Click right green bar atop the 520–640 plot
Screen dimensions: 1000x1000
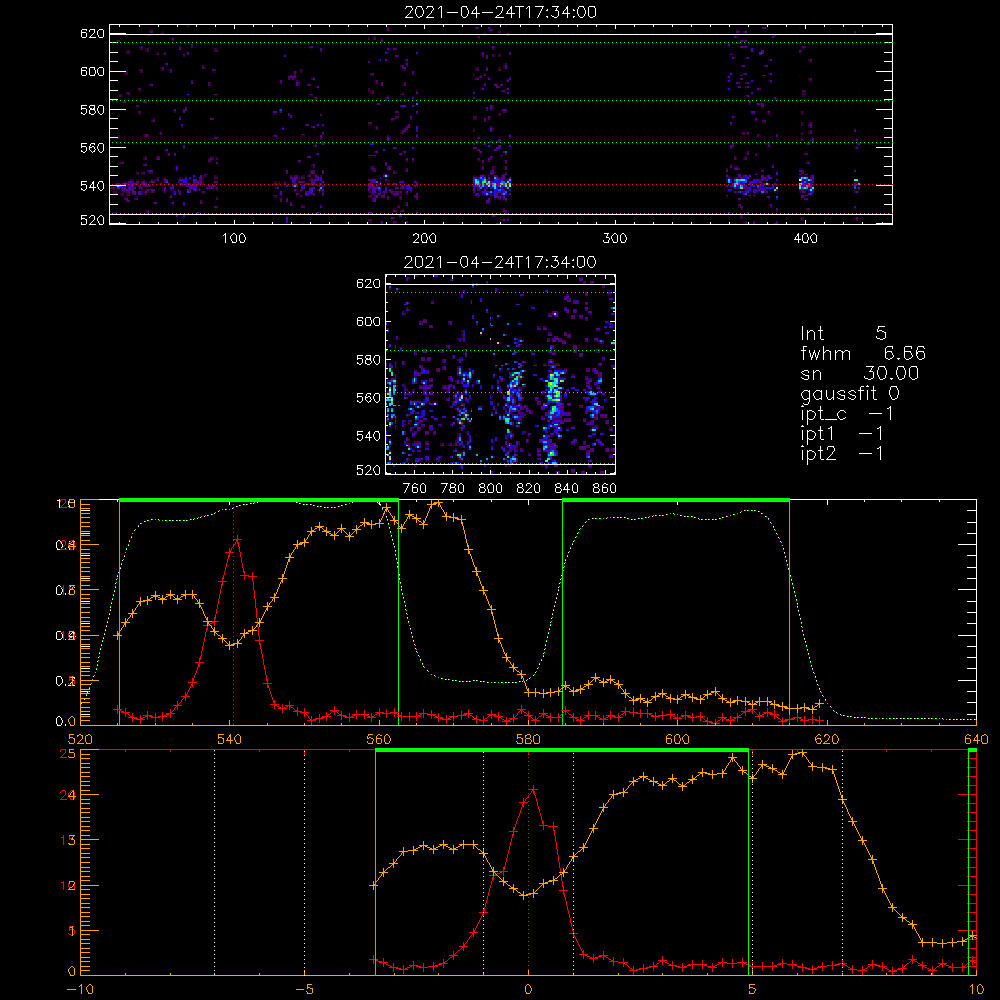click(x=676, y=500)
